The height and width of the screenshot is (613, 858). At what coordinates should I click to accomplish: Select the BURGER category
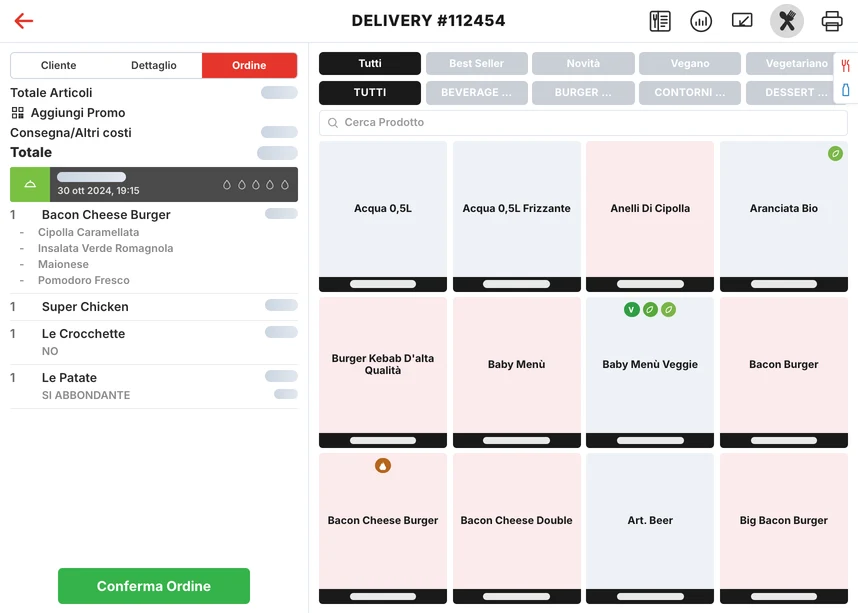coord(583,92)
